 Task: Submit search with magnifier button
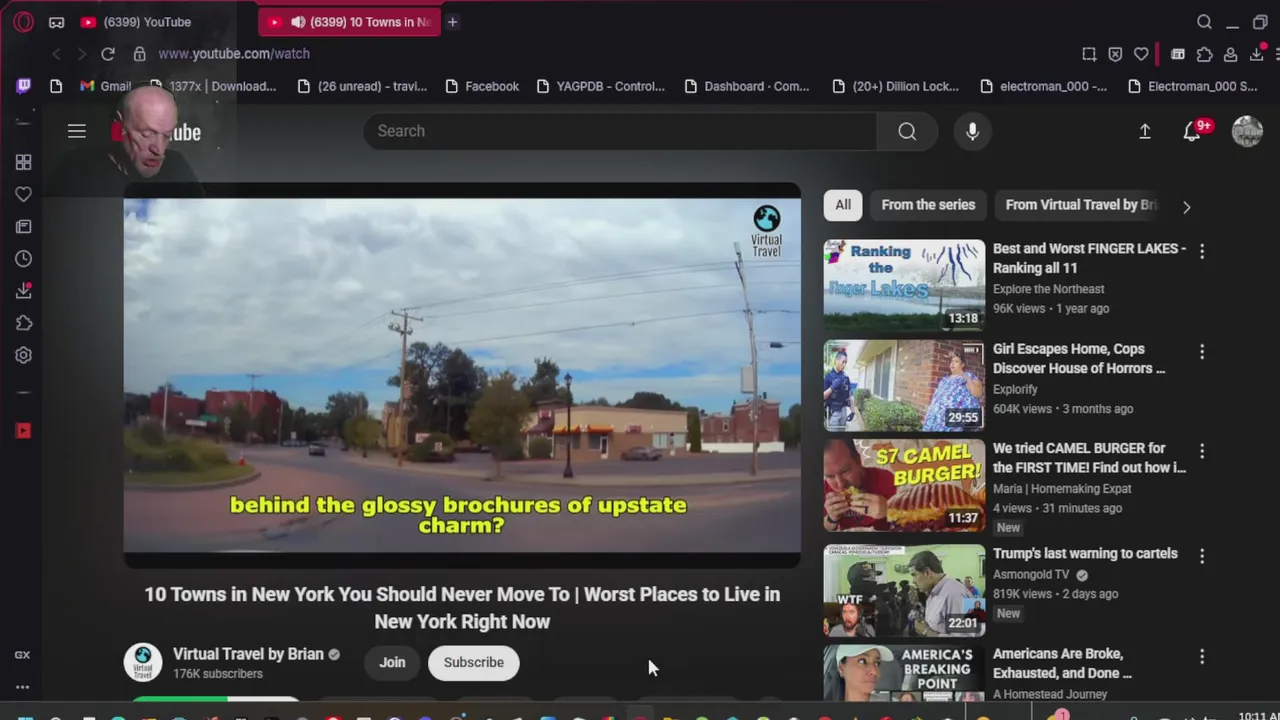point(907,131)
